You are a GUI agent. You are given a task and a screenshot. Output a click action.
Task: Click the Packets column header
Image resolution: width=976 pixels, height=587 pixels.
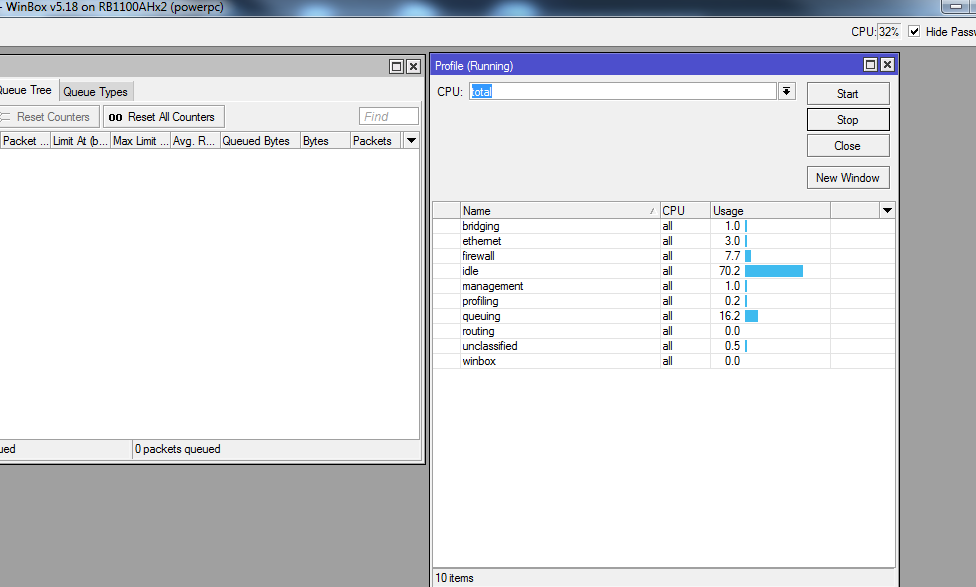pyautogui.click(x=376, y=141)
